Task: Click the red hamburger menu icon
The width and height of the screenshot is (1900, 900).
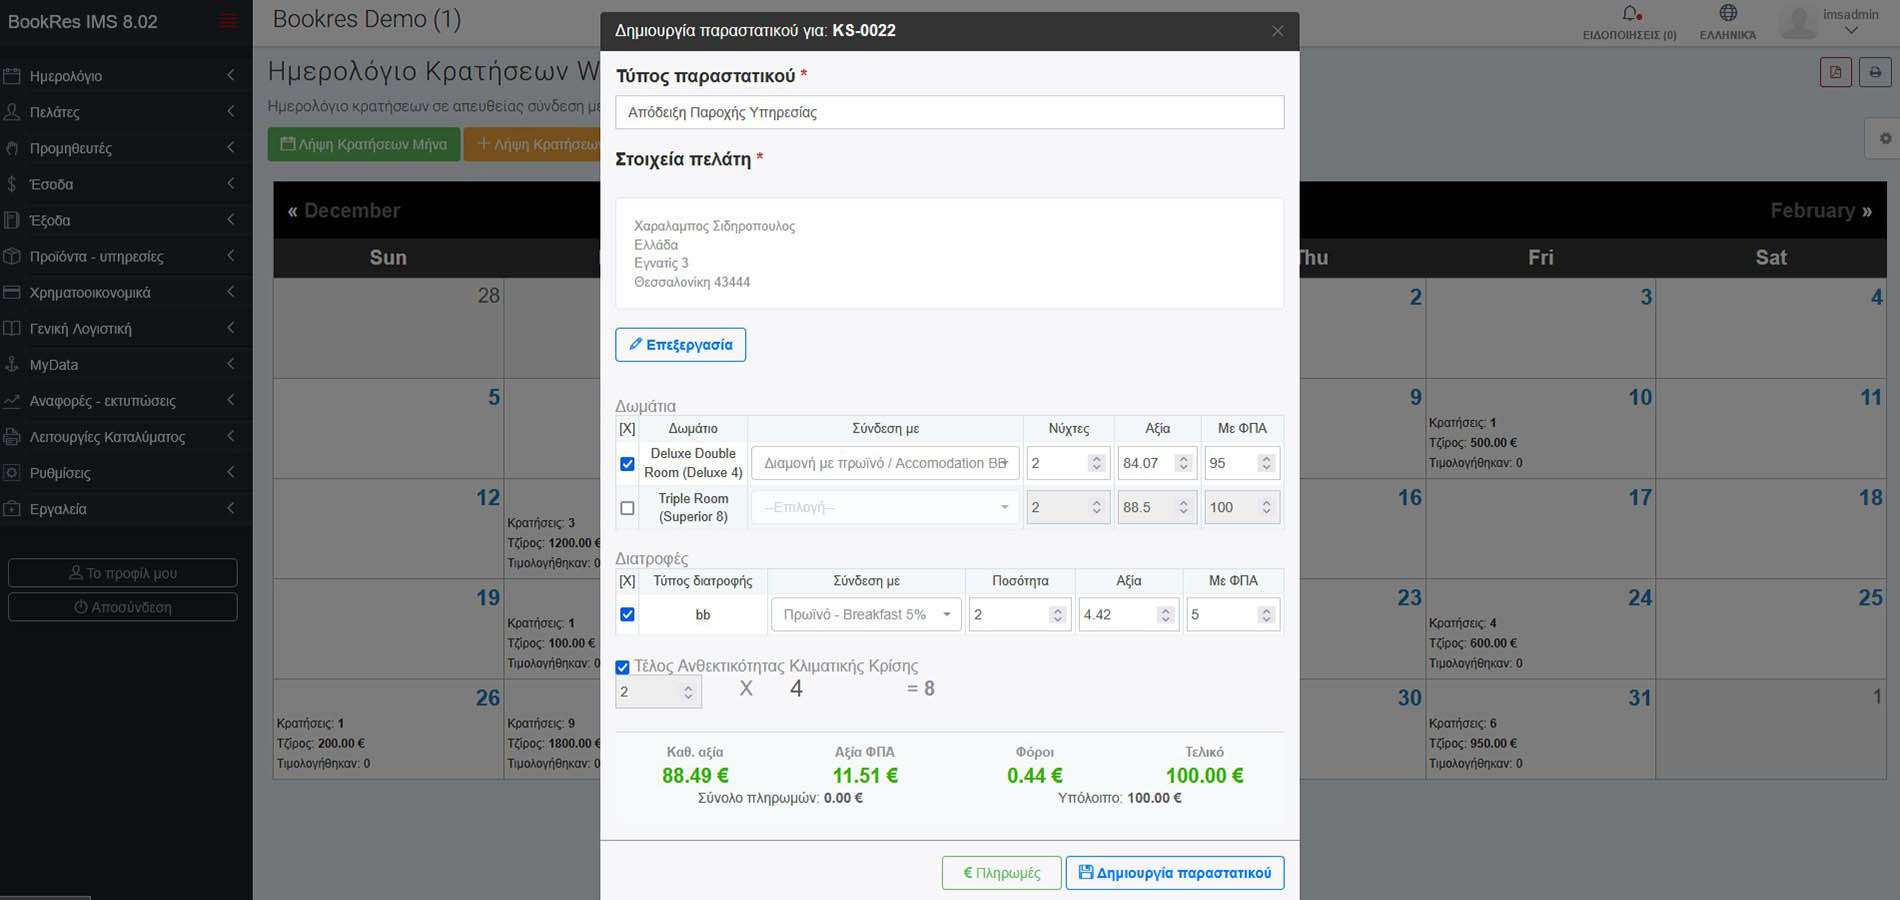Action: (228, 21)
